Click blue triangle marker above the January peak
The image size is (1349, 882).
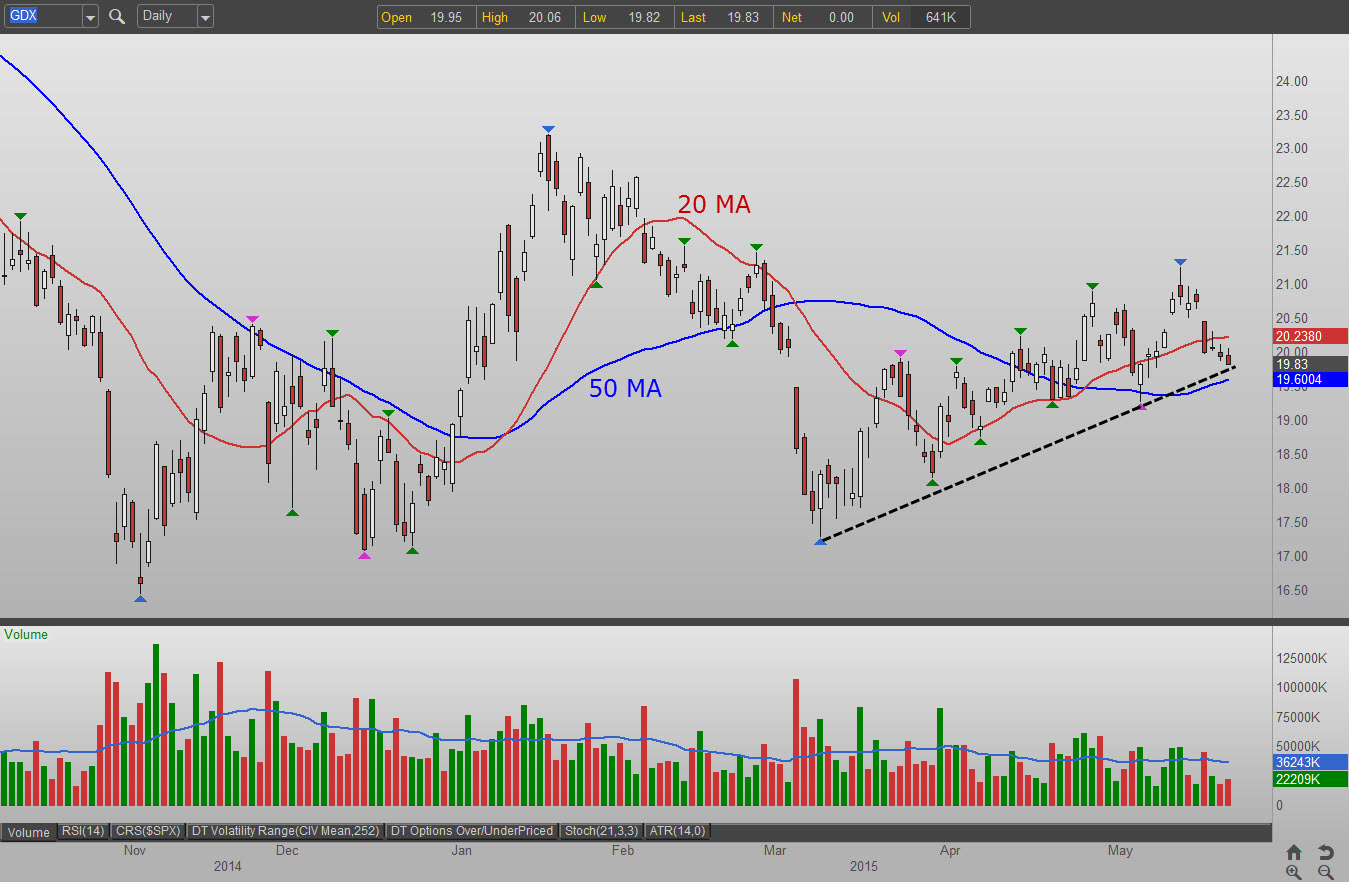coord(548,129)
